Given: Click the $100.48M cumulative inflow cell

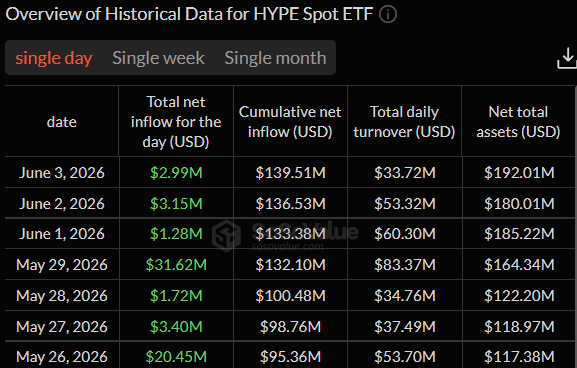Looking at the screenshot, I should click(290, 296).
